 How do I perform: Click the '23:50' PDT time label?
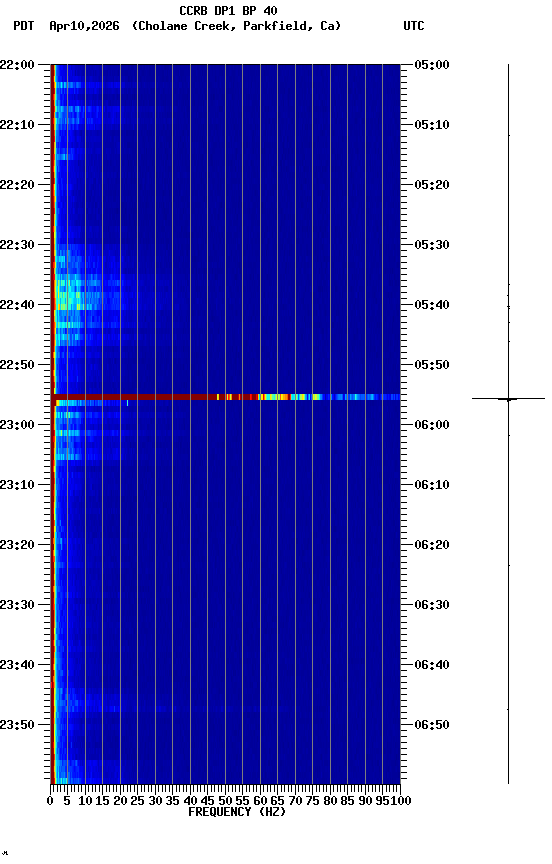[x=17, y=726]
